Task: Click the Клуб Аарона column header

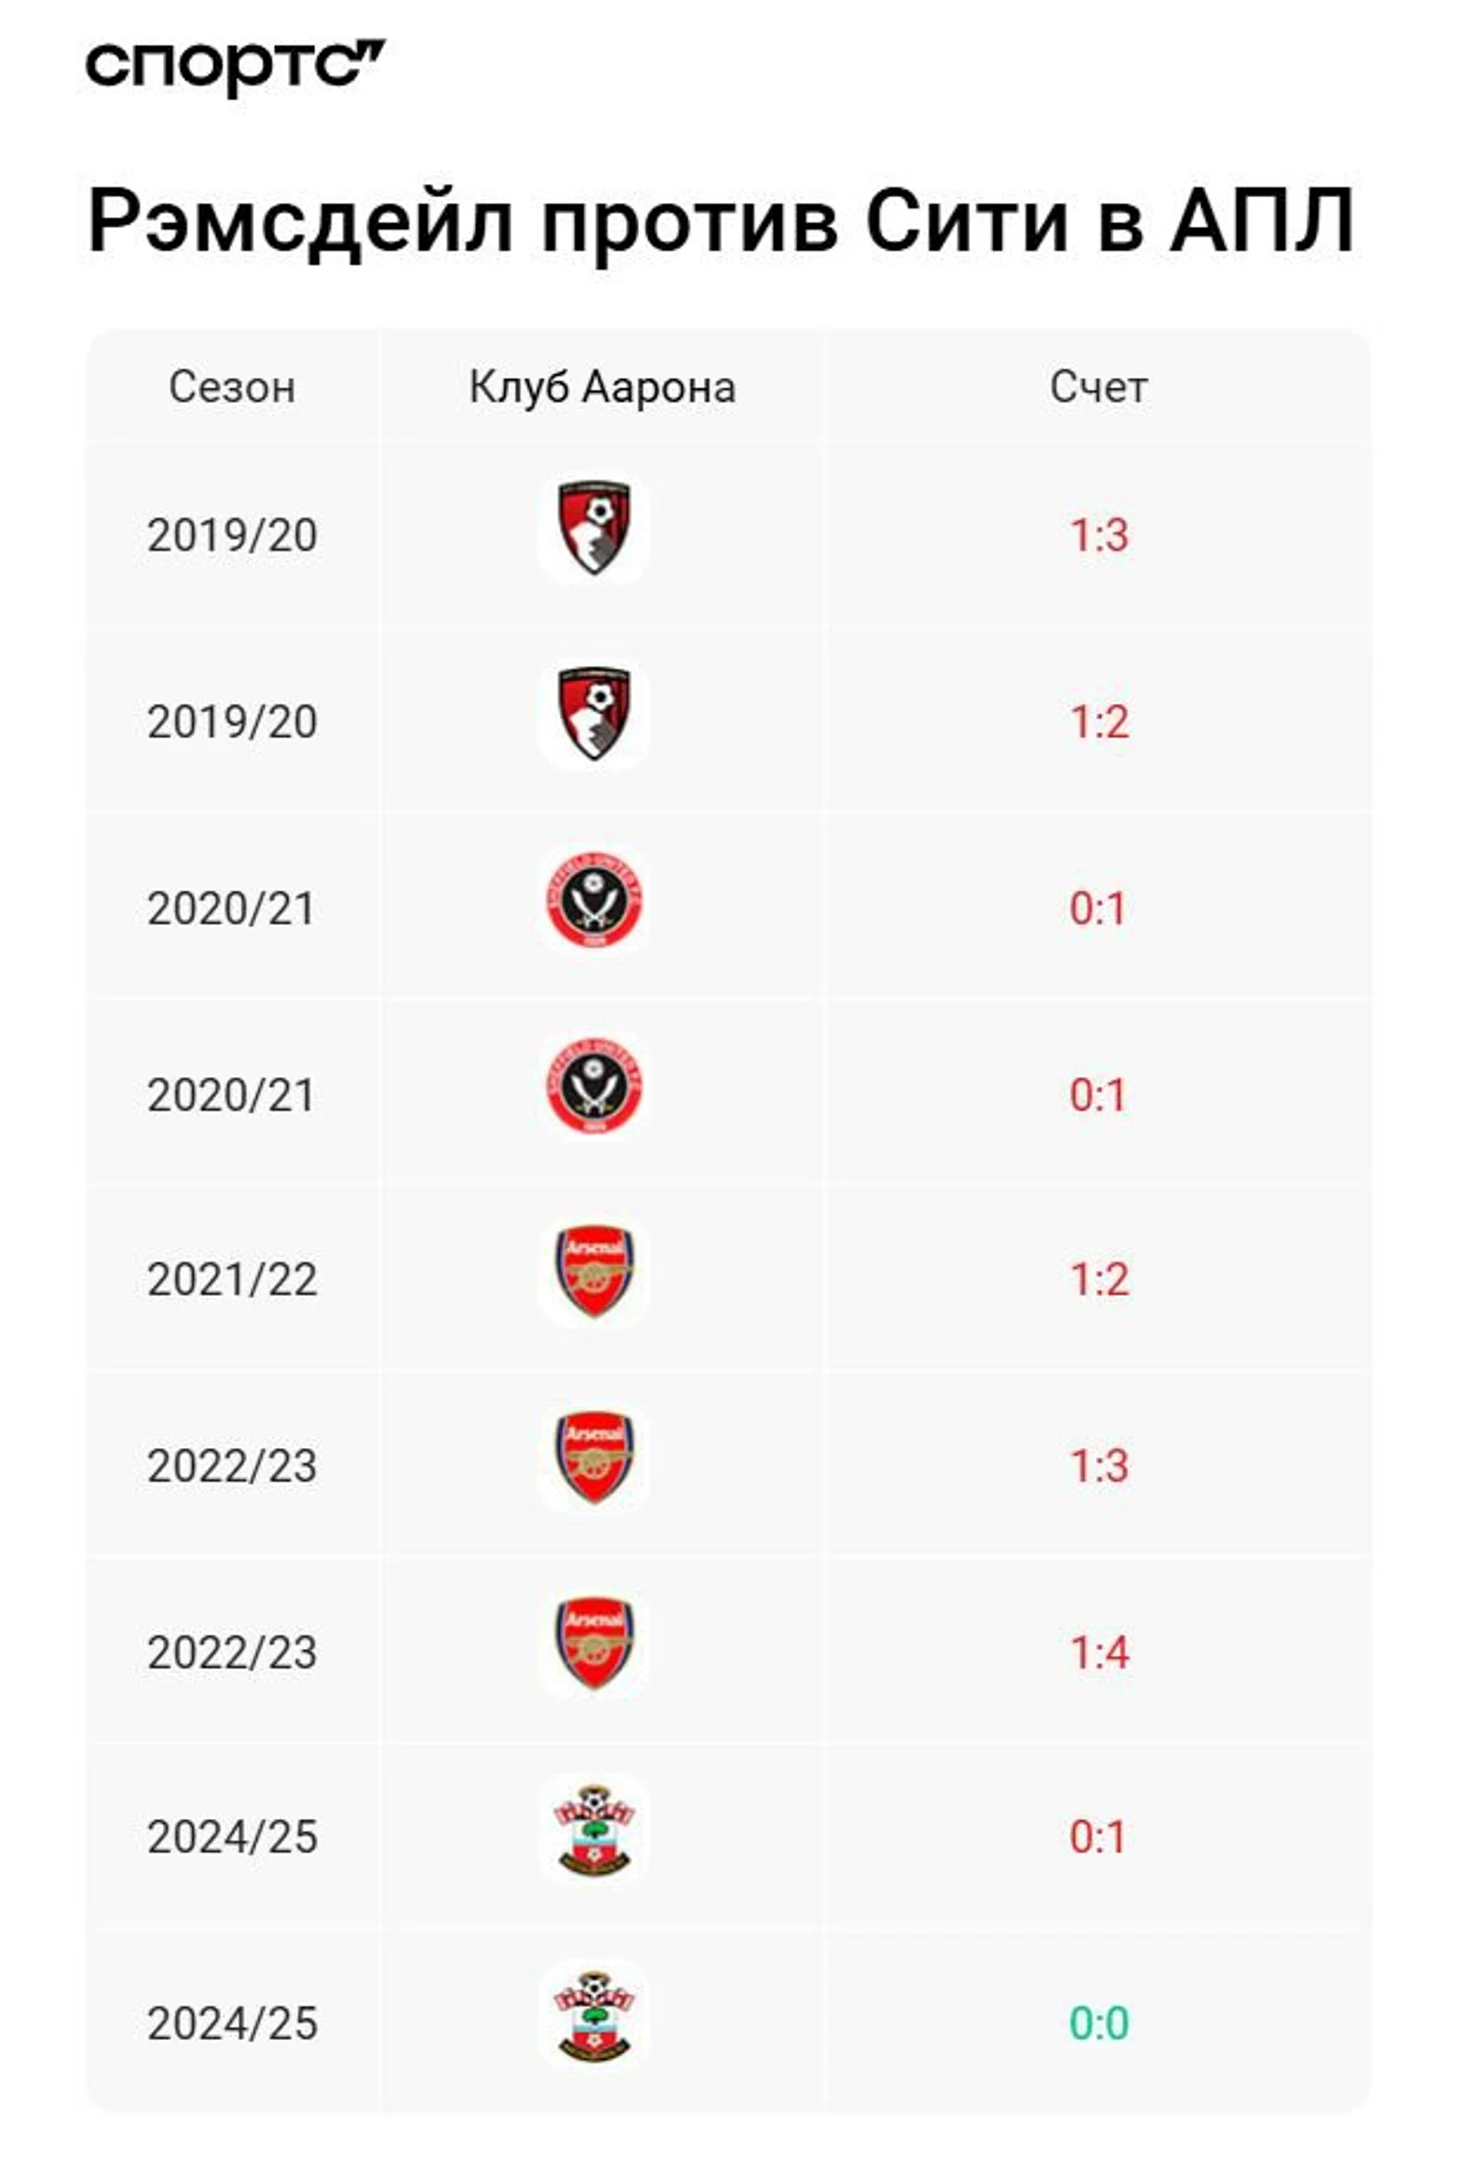Action: coord(603,388)
